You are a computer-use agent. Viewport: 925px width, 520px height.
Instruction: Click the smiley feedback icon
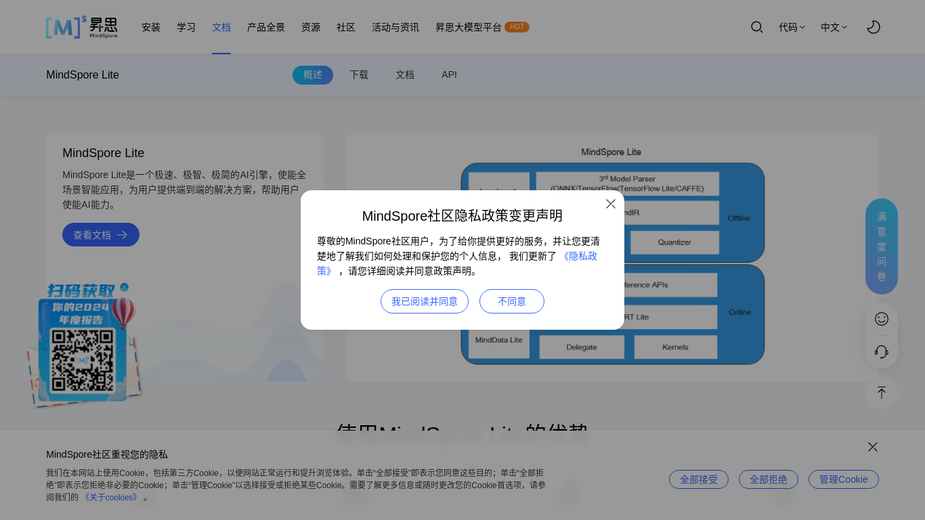click(x=881, y=319)
